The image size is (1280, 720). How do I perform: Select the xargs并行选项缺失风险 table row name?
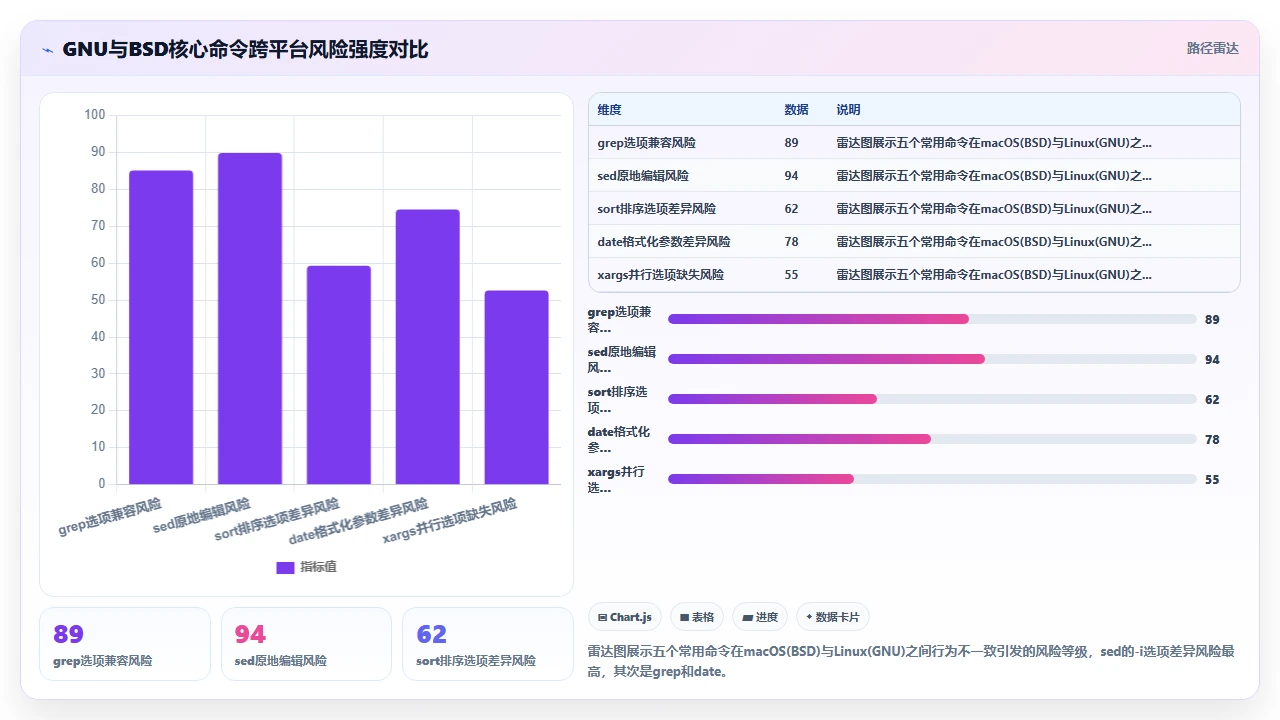click(x=661, y=275)
